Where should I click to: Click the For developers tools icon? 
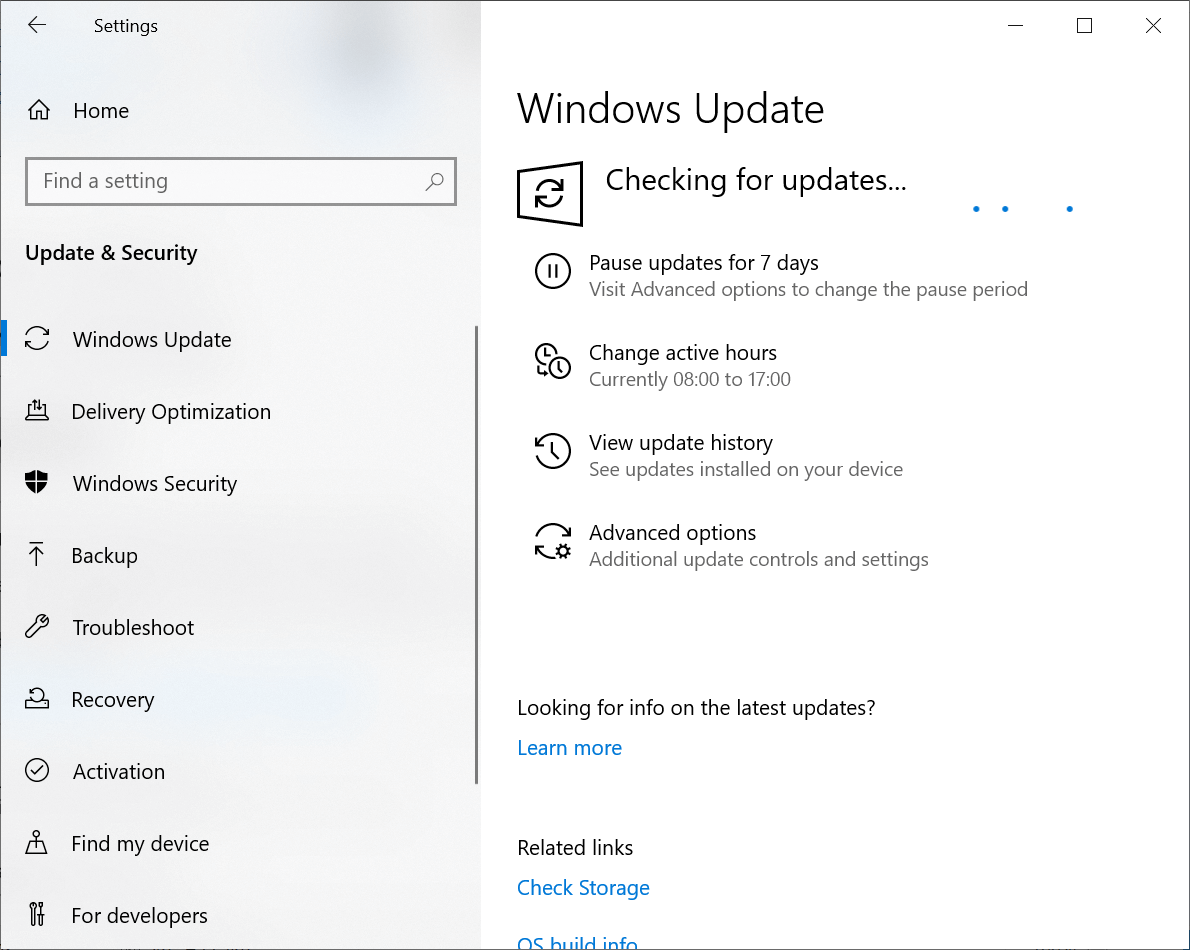36,914
